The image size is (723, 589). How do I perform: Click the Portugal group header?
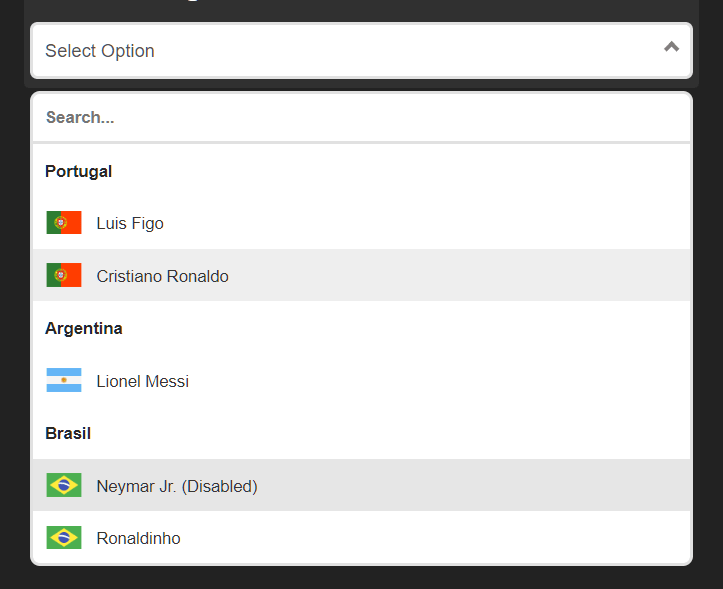click(x=79, y=171)
